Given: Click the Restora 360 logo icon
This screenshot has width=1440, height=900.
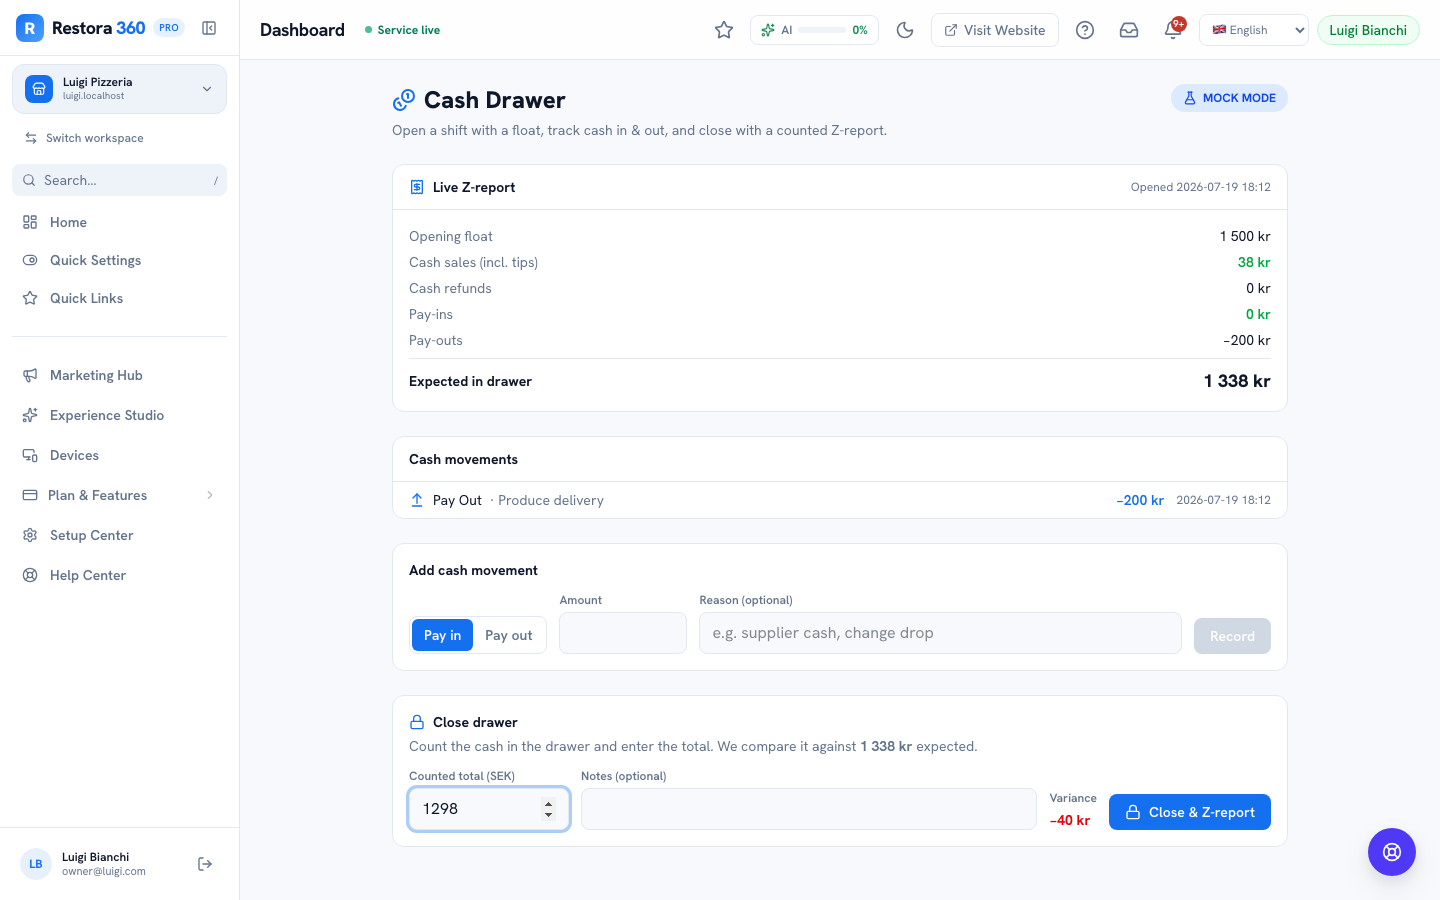Looking at the screenshot, I should (x=30, y=28).
